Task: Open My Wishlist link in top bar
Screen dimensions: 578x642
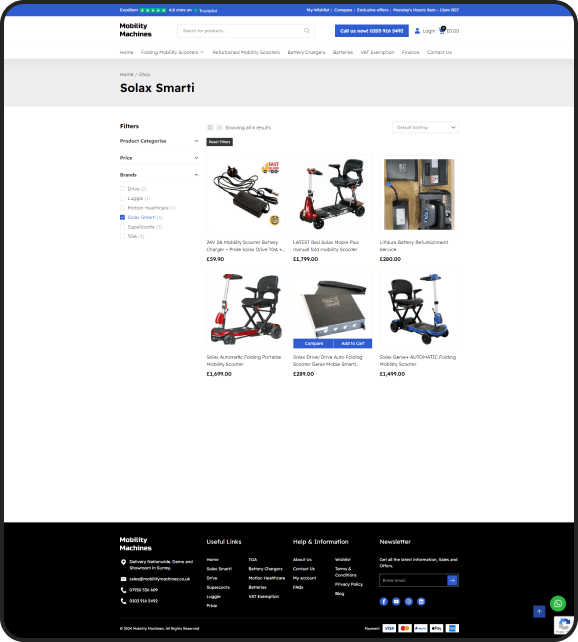Action: coord(318,10)
